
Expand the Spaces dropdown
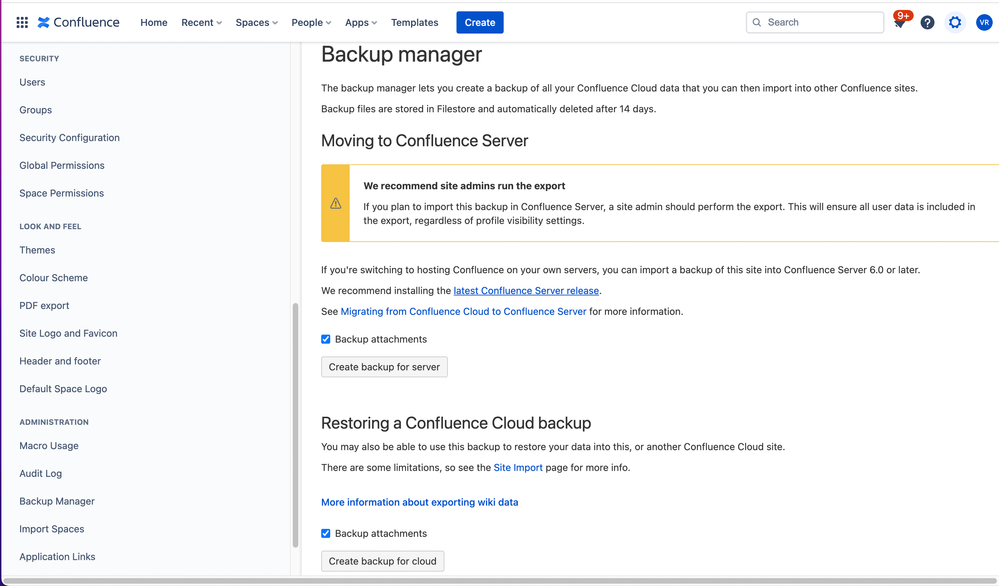coord(256,22)
